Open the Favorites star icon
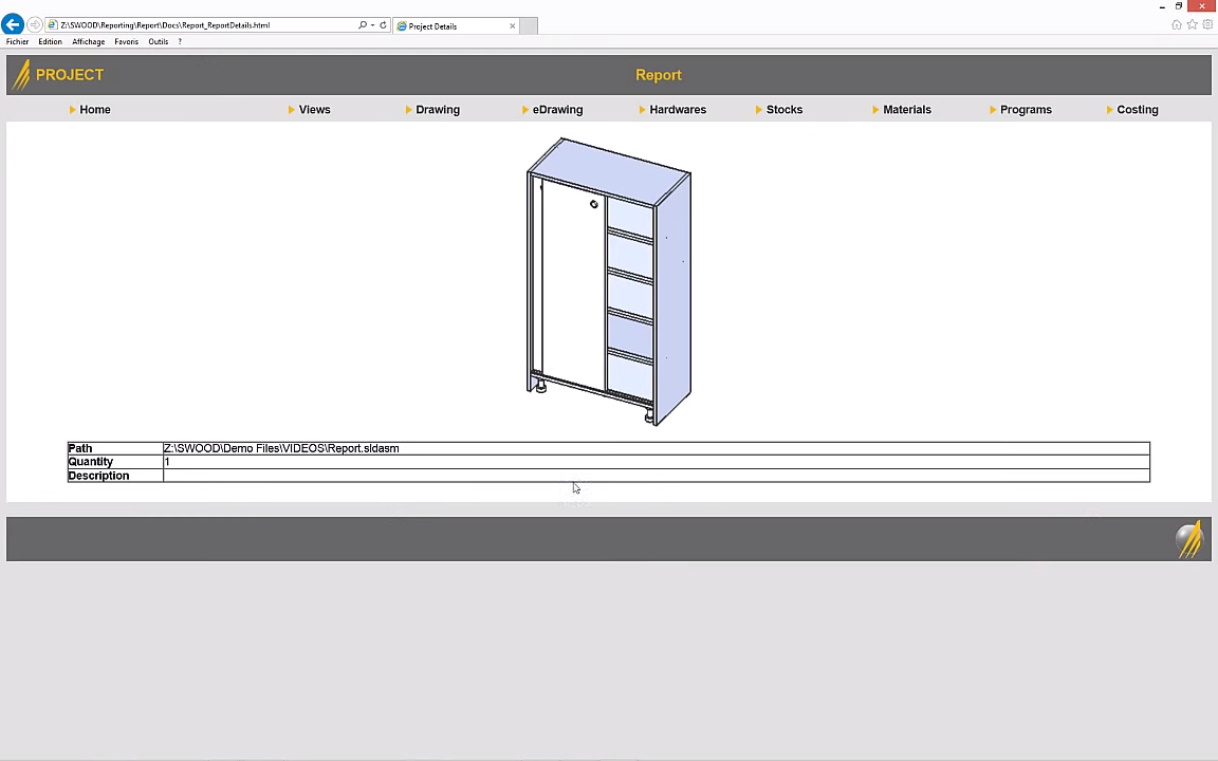 pyautogui.click(x=1192, y=25)
